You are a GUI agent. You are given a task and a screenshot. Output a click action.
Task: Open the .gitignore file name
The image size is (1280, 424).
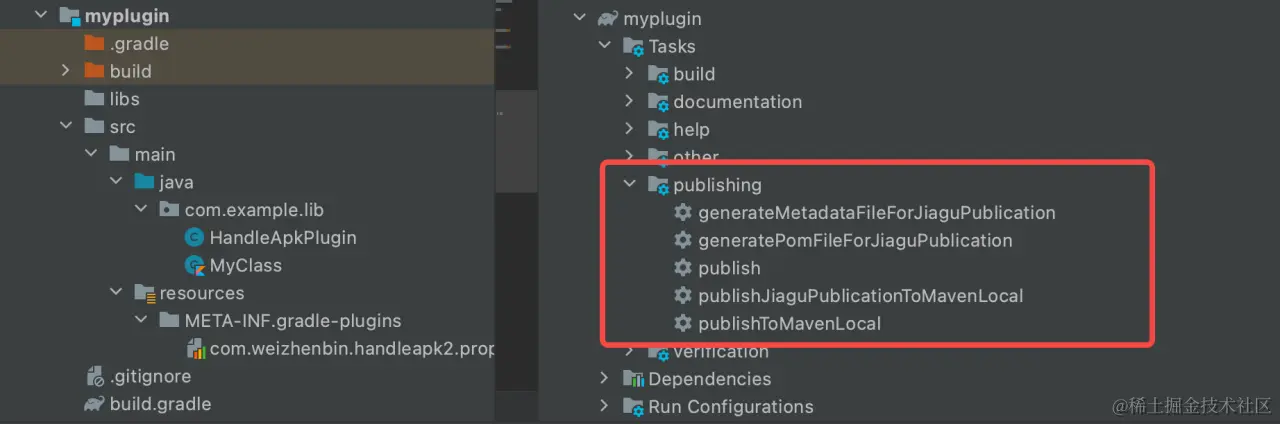(x=151, y=377)
